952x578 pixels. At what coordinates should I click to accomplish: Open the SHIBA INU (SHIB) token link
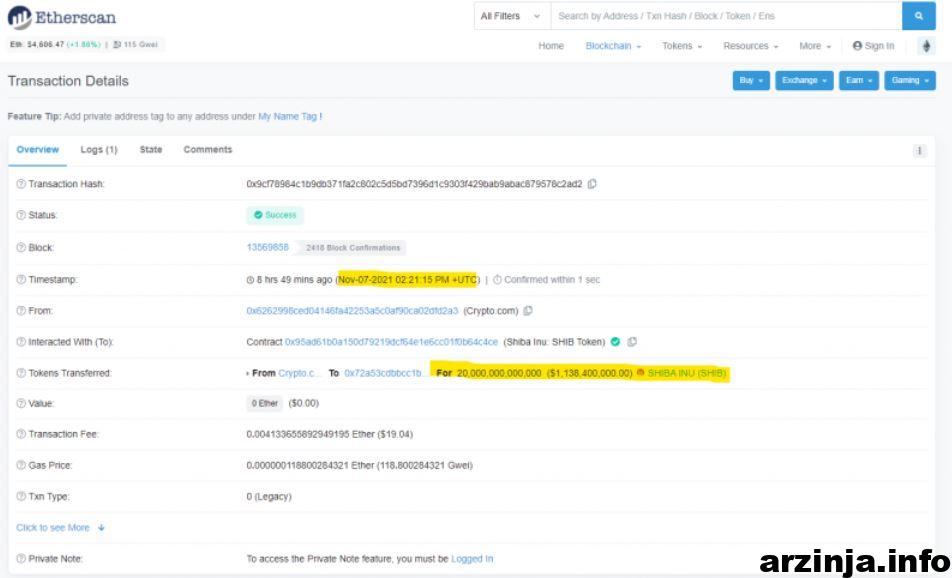pos(687,373)
